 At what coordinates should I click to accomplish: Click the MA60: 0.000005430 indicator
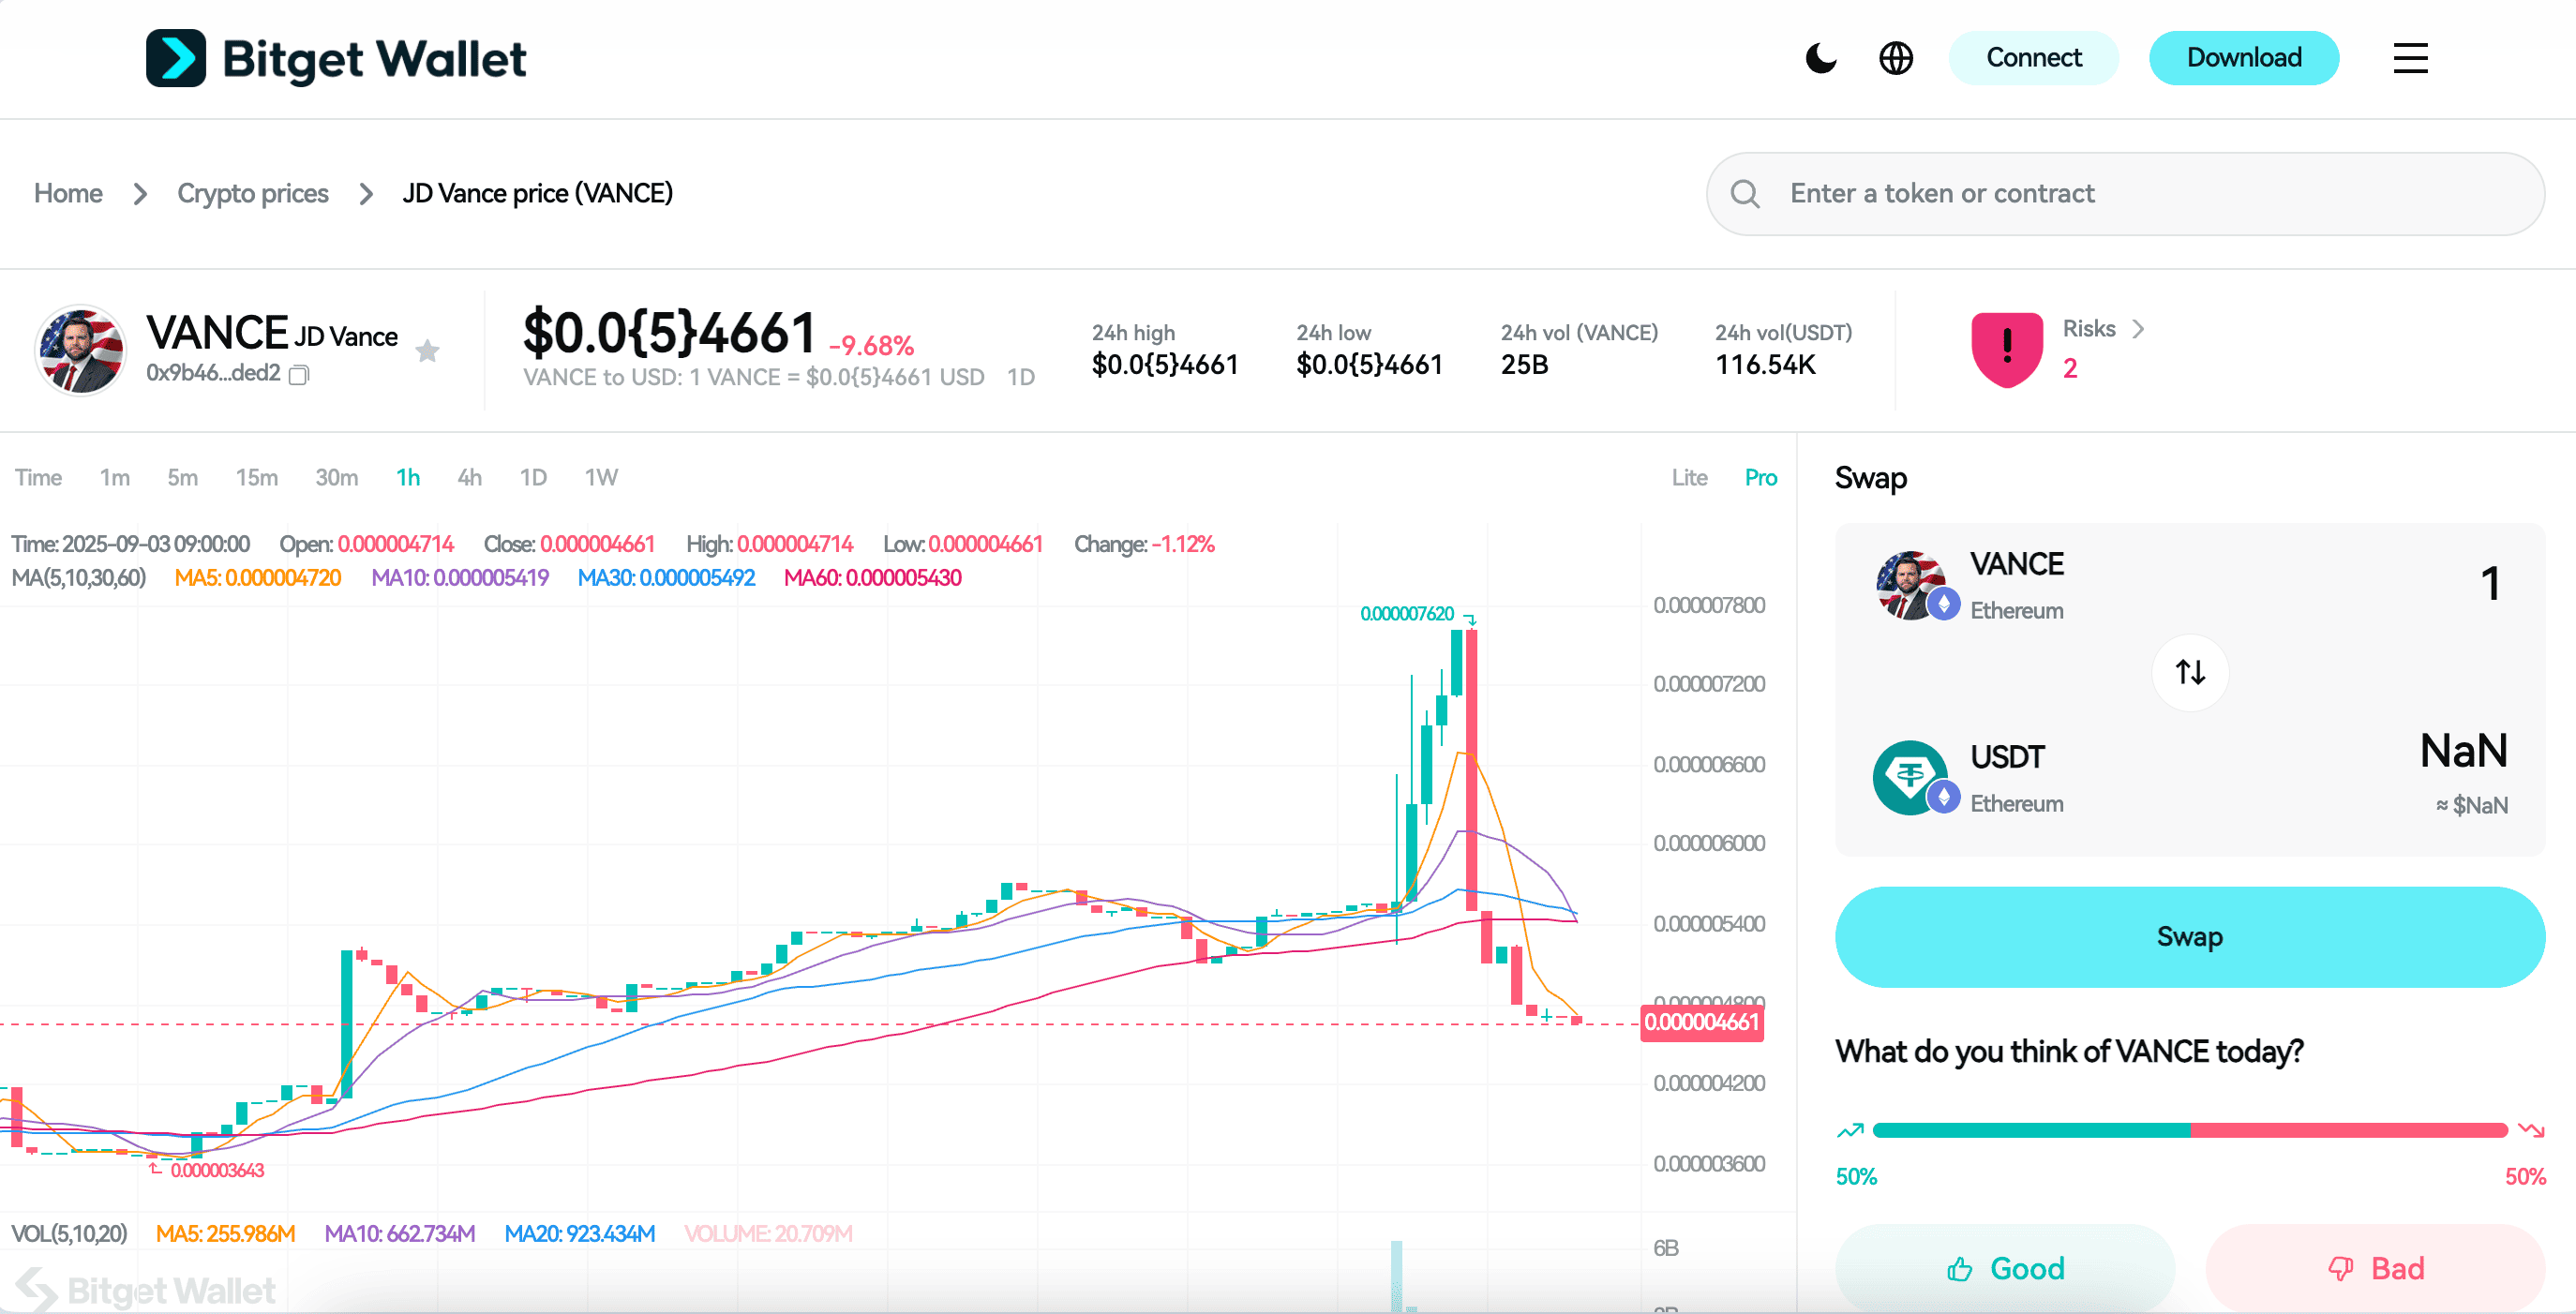click(x=872, y=578)
